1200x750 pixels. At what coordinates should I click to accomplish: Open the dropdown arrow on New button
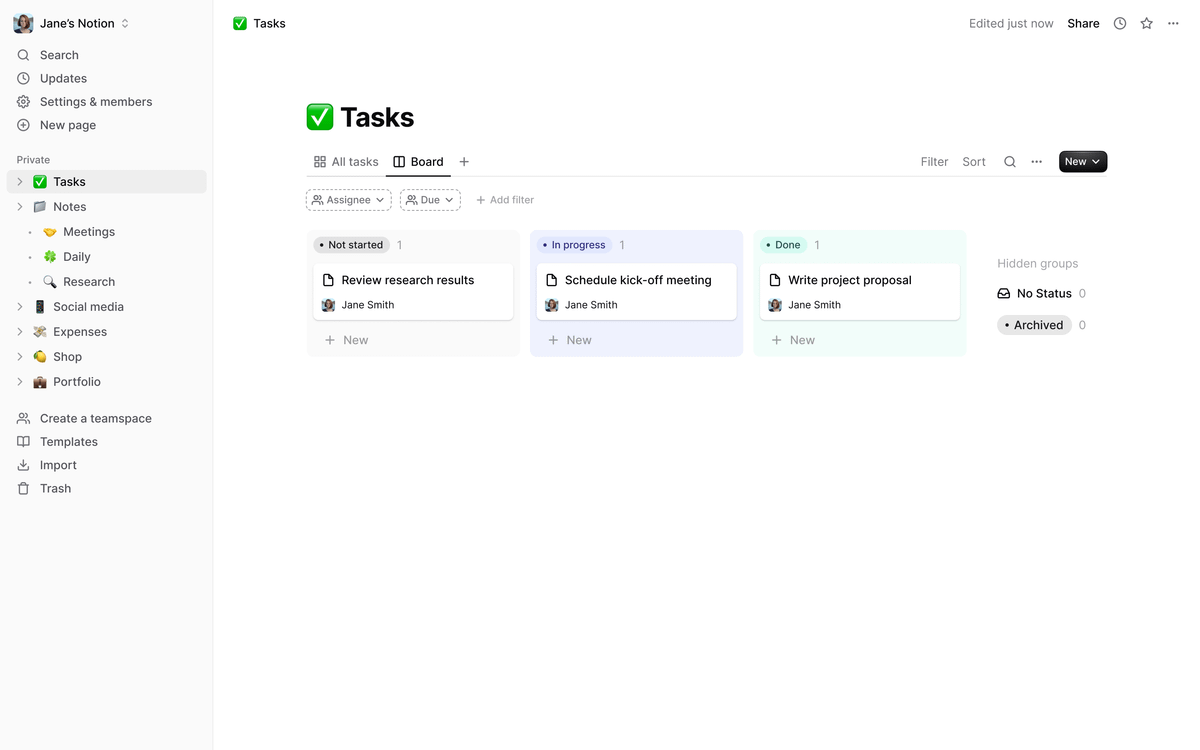click(x=1097, y=162)
